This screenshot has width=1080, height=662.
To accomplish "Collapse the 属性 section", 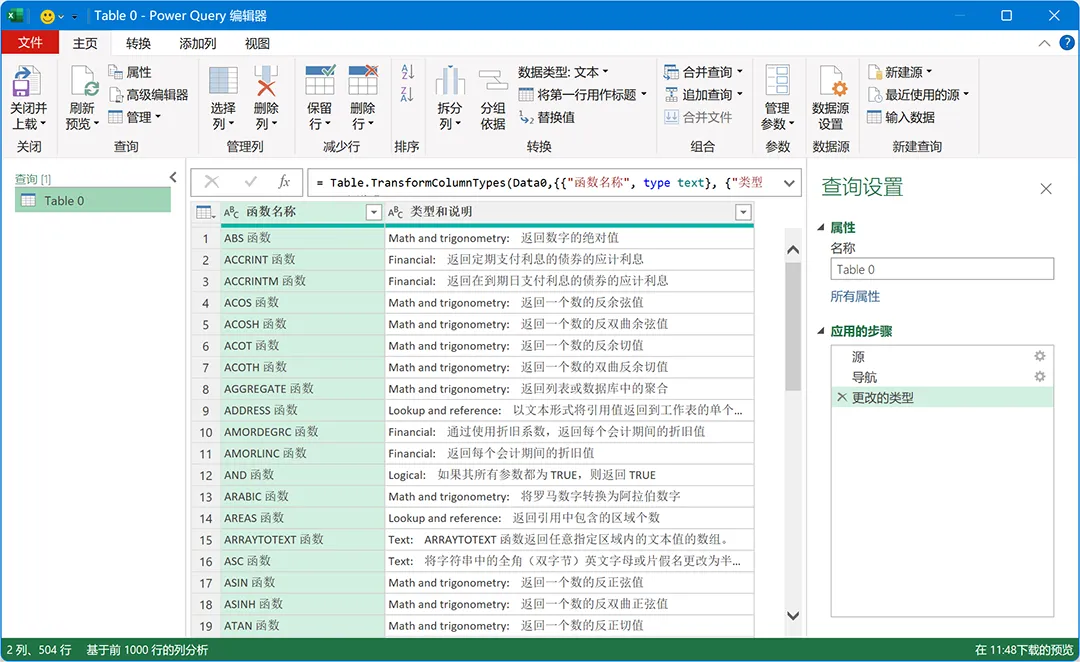I will click(x=820, y=227).
